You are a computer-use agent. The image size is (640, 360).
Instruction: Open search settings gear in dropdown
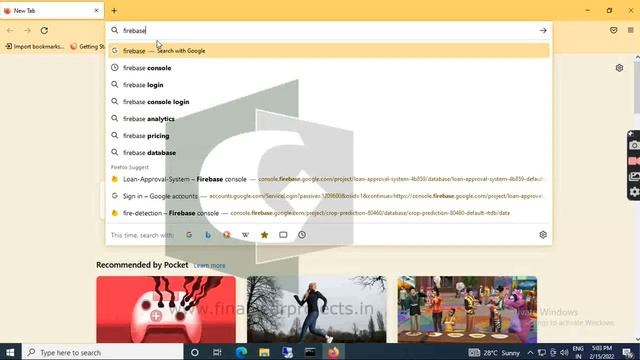tap(543, 235)
